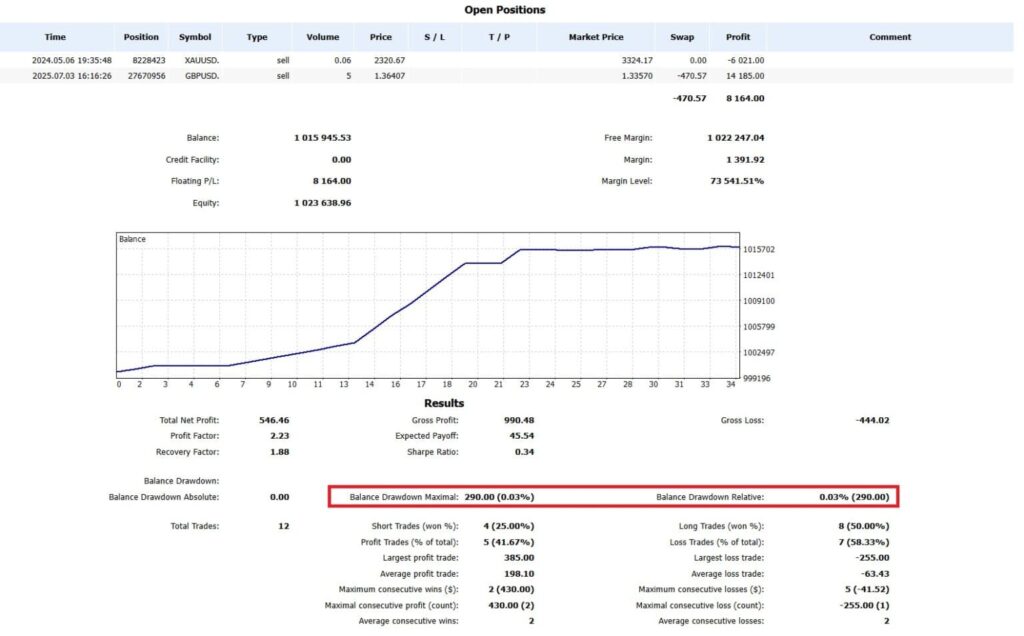Viewport: 1024px width, 636px height.
Task: Click the Equity value 1 023 638.96
Action: click(x=322, y=202)
